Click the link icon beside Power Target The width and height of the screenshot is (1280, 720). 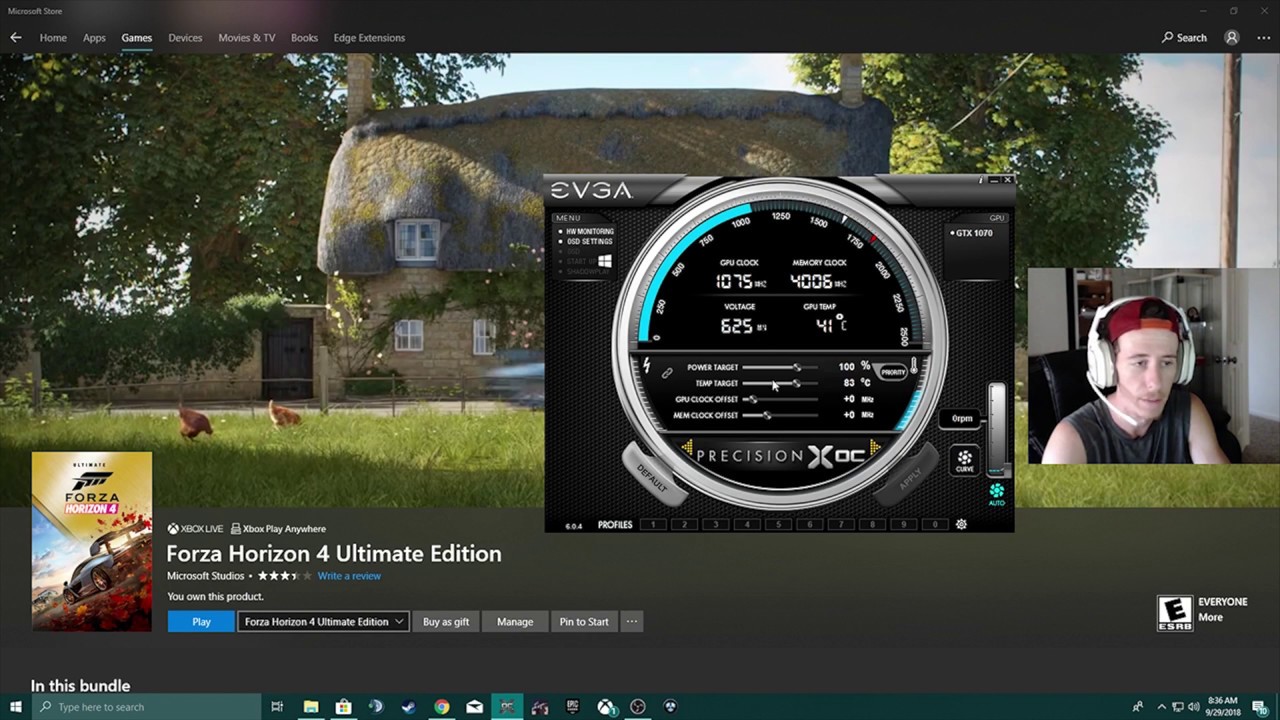coord(667,374)
